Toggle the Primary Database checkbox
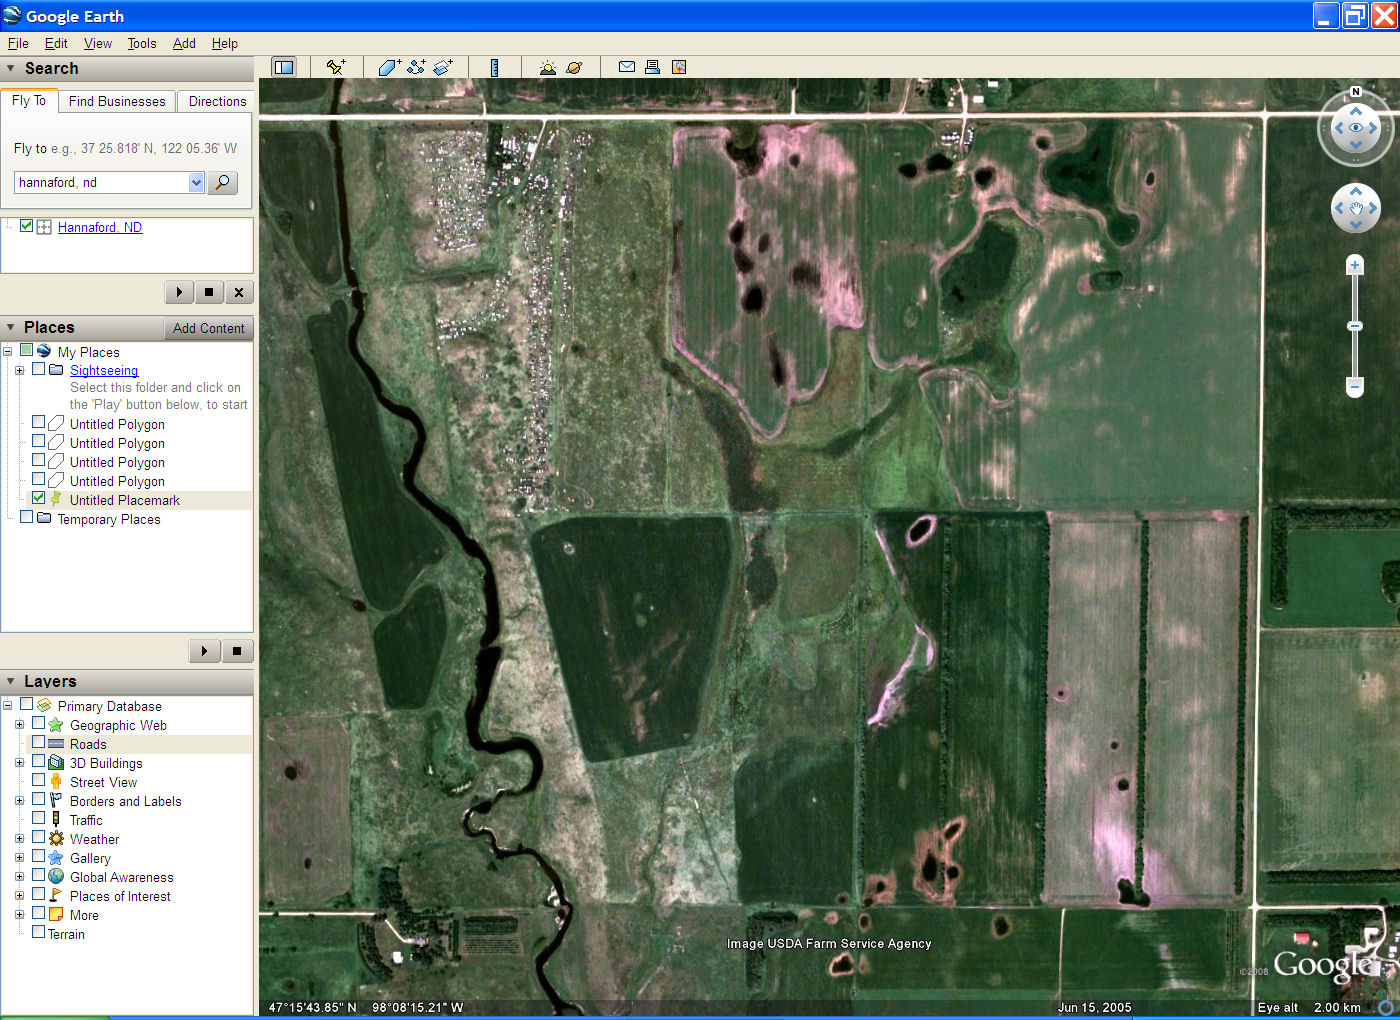 tap(26, 704)
